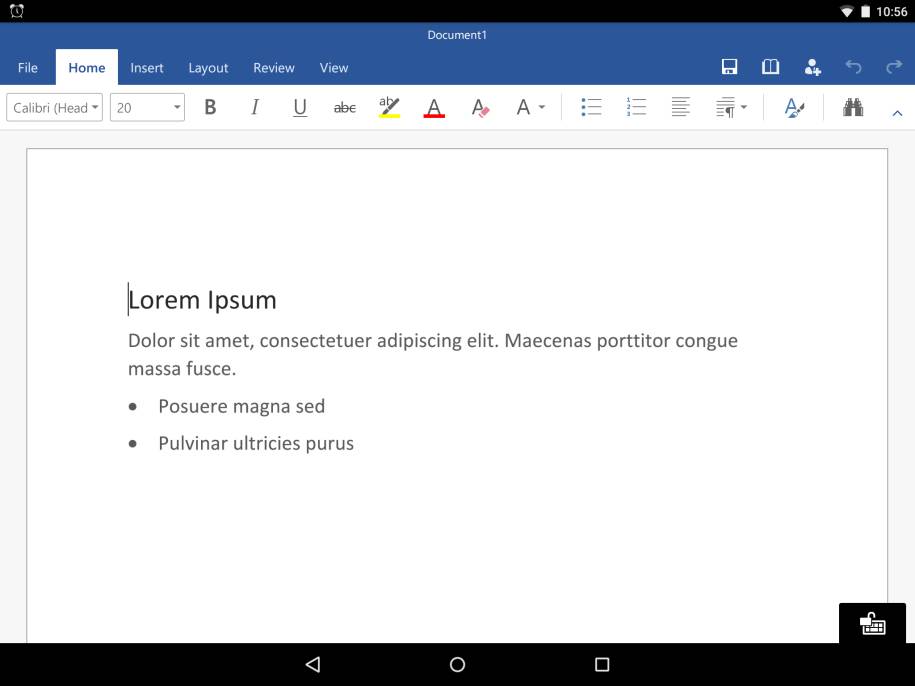Toggle Strikethrough formatting
Image resolution: width=915 pixels, height=686 pixels.
344,107
